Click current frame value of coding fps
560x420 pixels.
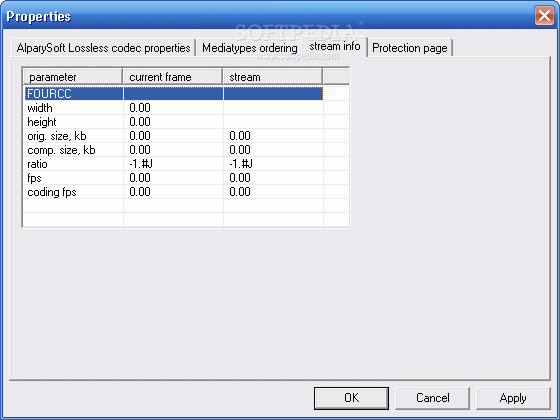point(140,192)
